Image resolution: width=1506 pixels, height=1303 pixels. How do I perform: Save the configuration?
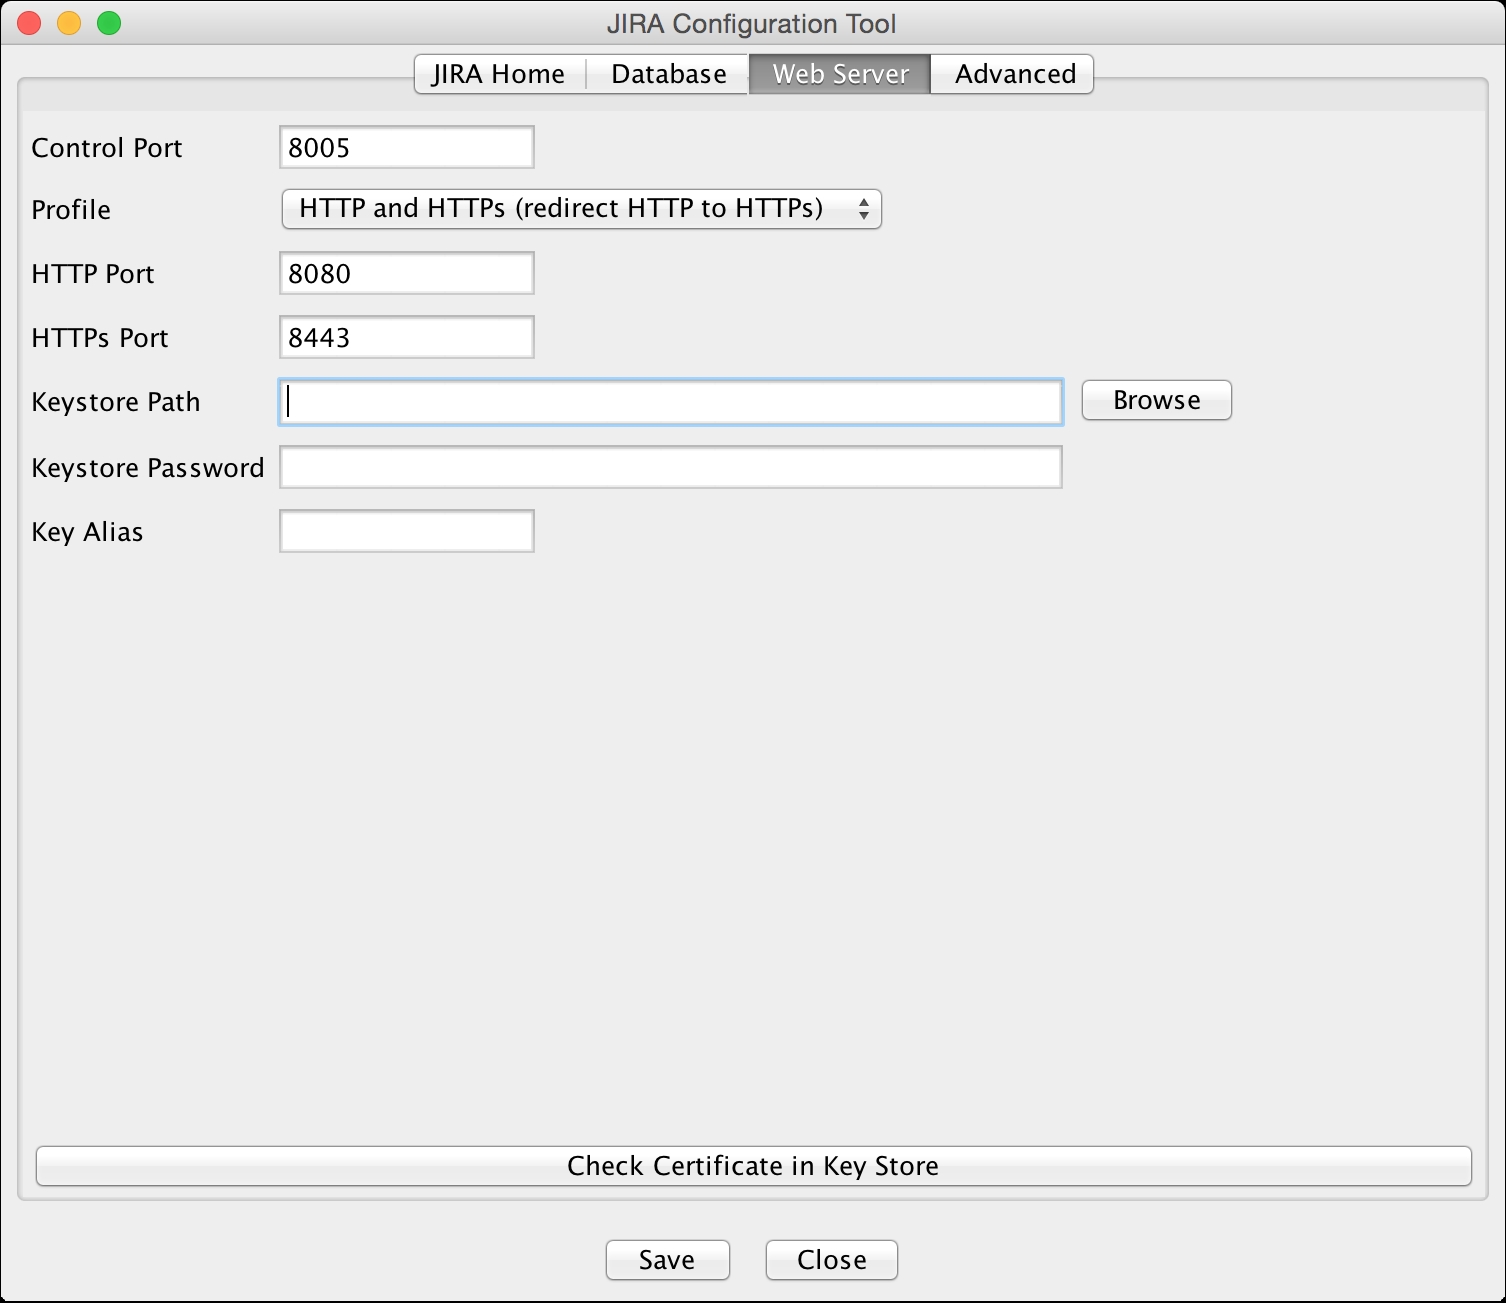pos(668,1260)
